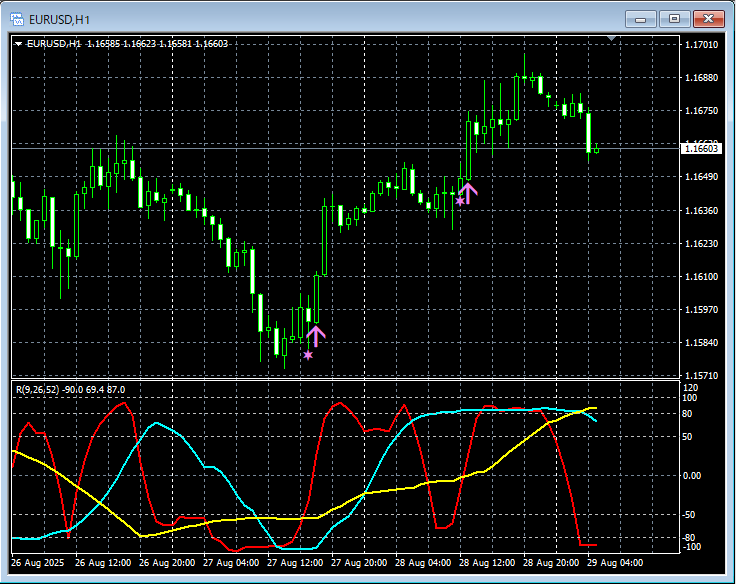737x584 pixels.
Task: Select the pink star beside the 28 Aug arrow
Action: pos(460,201)
